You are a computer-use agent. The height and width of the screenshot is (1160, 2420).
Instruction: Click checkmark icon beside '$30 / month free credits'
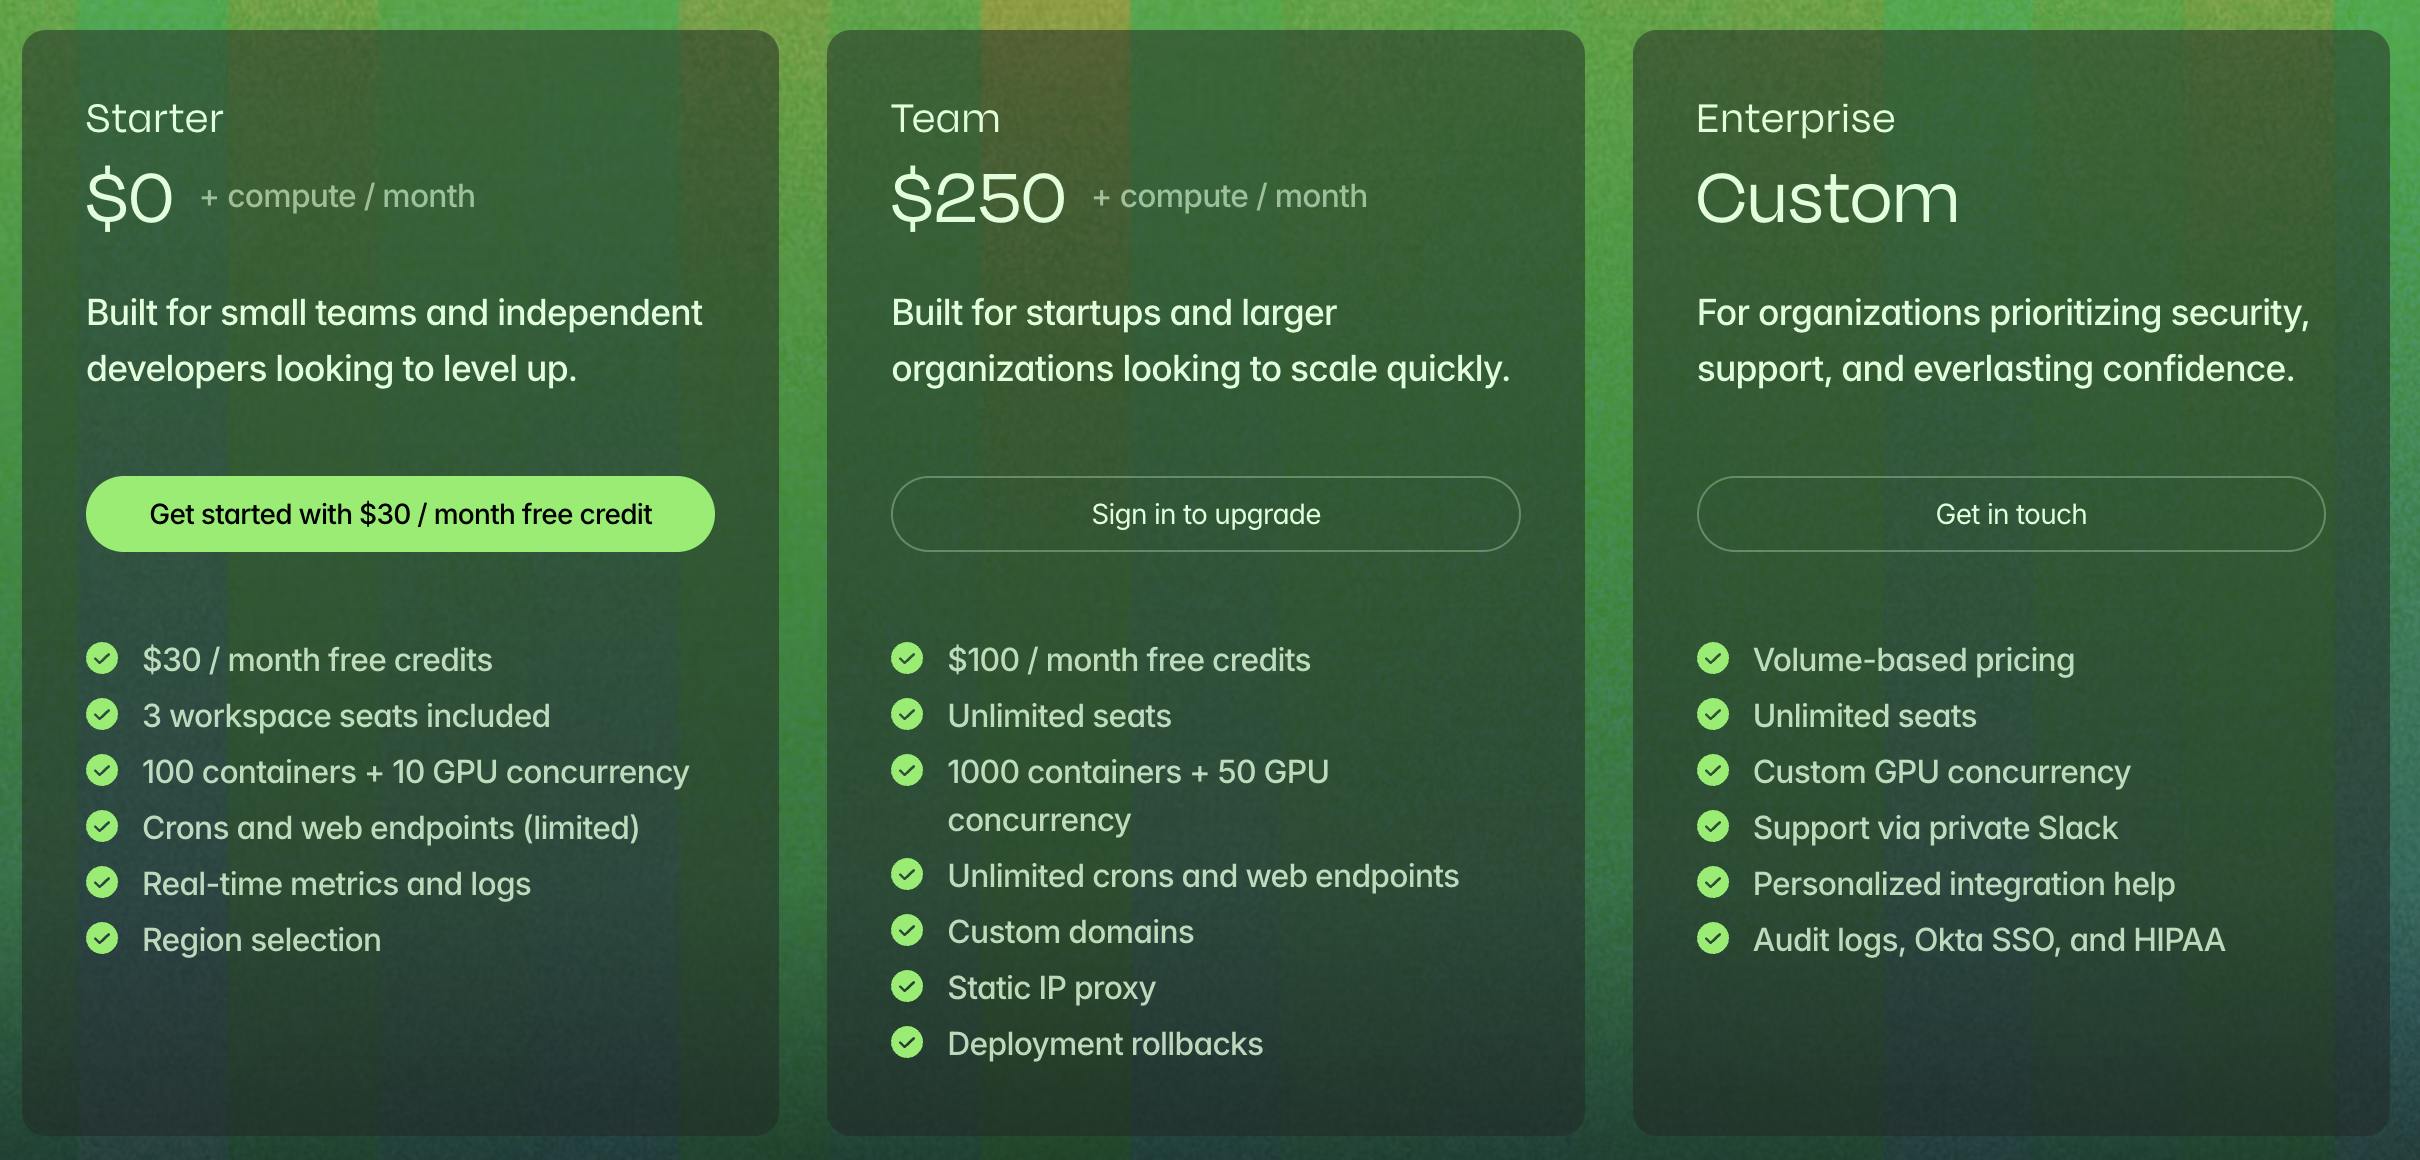[102, 659]
